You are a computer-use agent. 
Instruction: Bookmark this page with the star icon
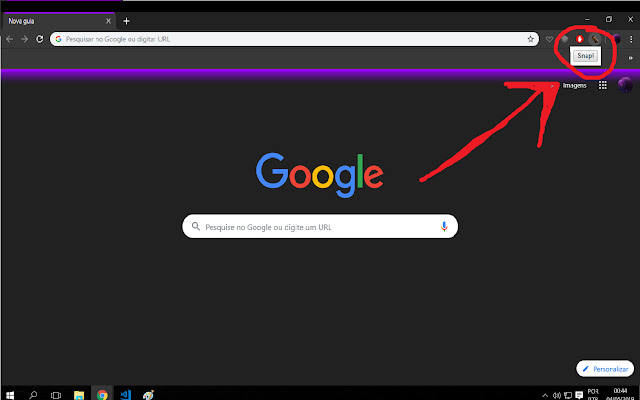(x=530, y=39)
